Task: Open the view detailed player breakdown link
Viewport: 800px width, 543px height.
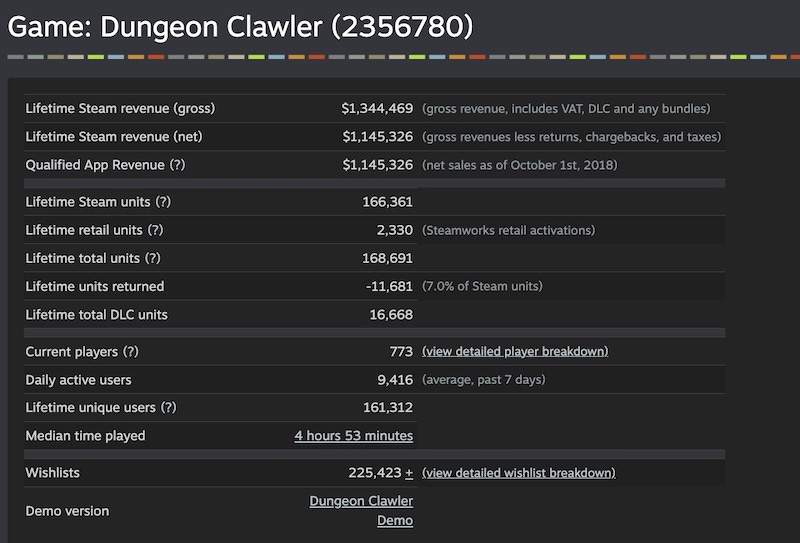Action: coord(515,352)
